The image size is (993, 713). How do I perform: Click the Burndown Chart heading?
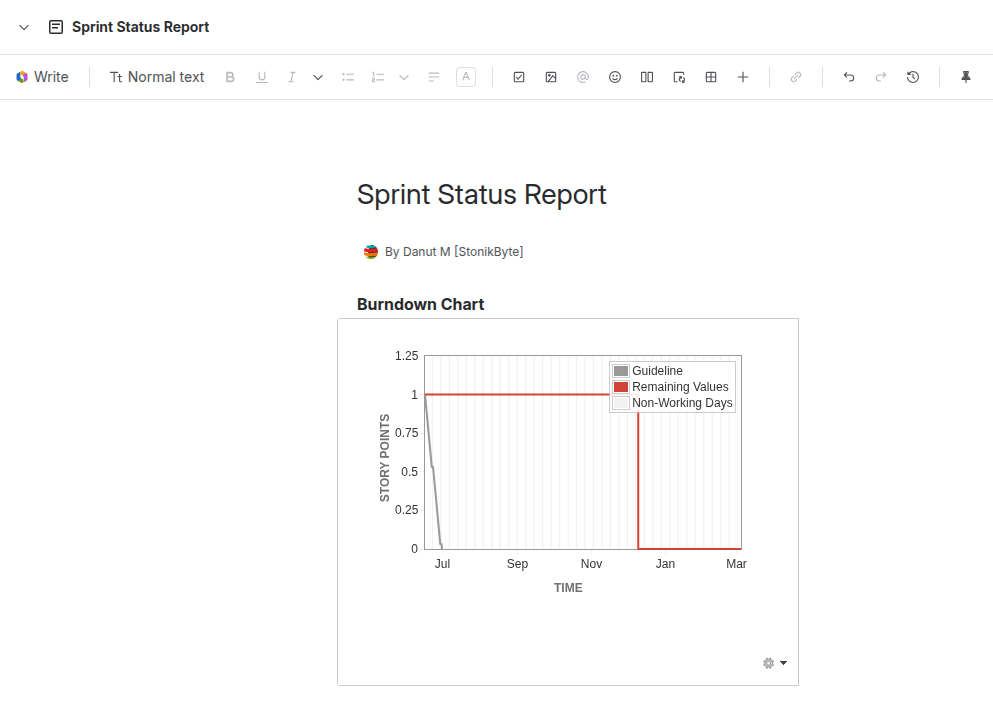(421, 305)
